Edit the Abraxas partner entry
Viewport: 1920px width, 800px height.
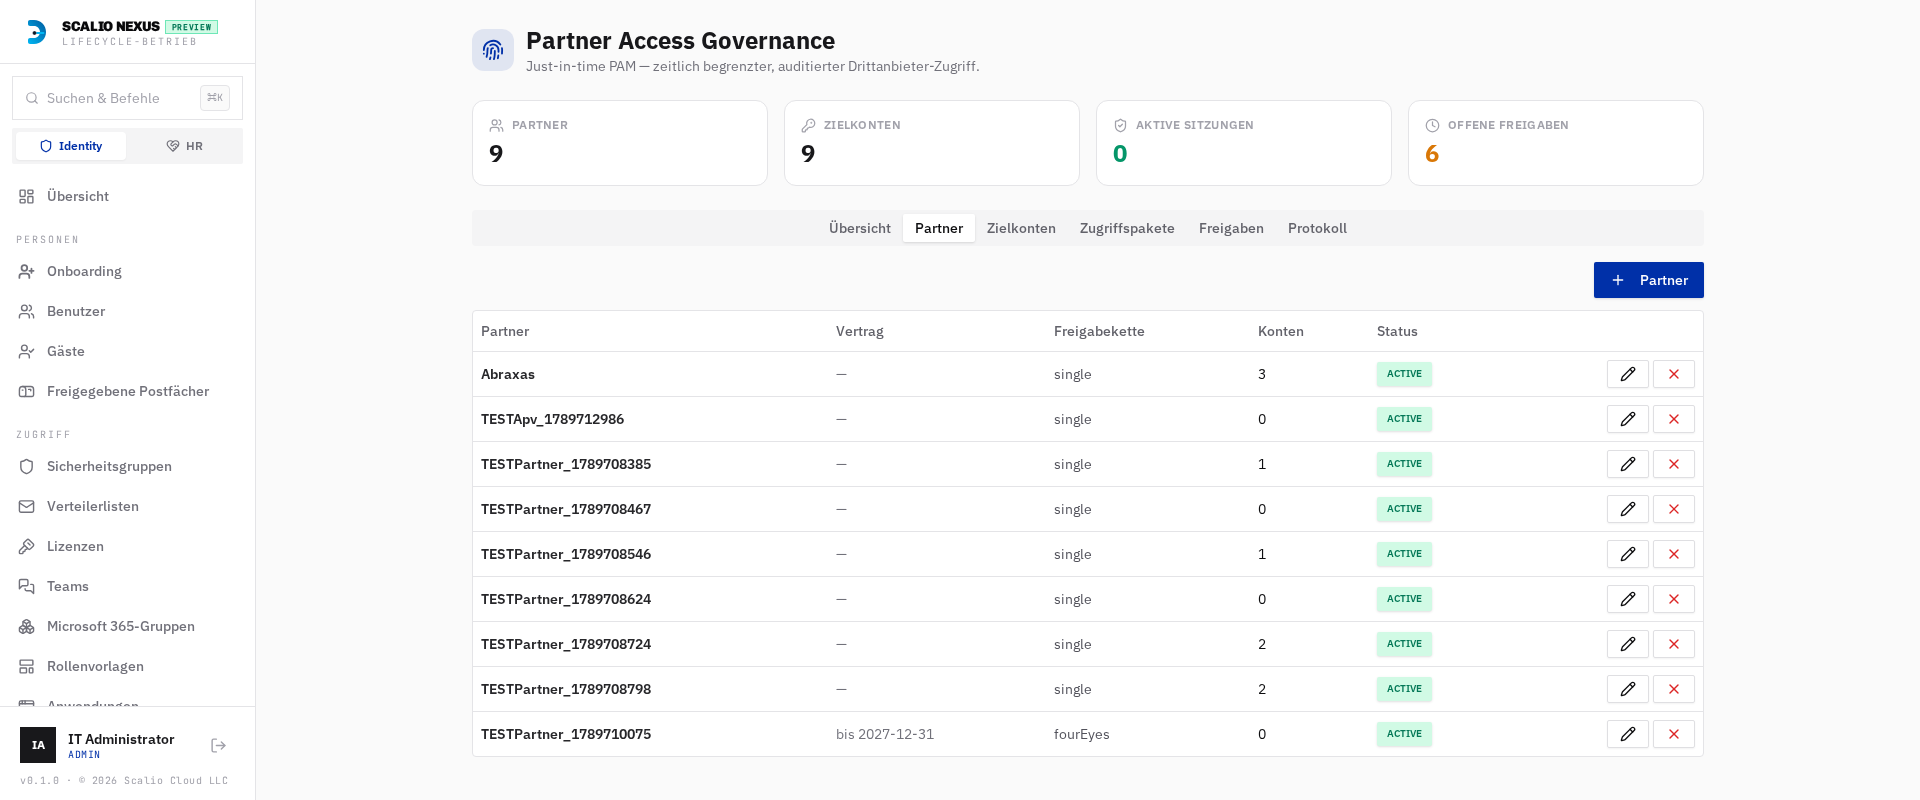pyautogui.click(x=1627, y=374)
